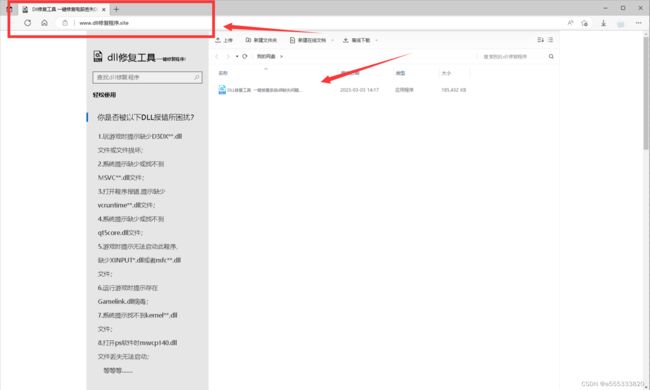
Task: Open browser downloads icon
Action: (604, 23)
